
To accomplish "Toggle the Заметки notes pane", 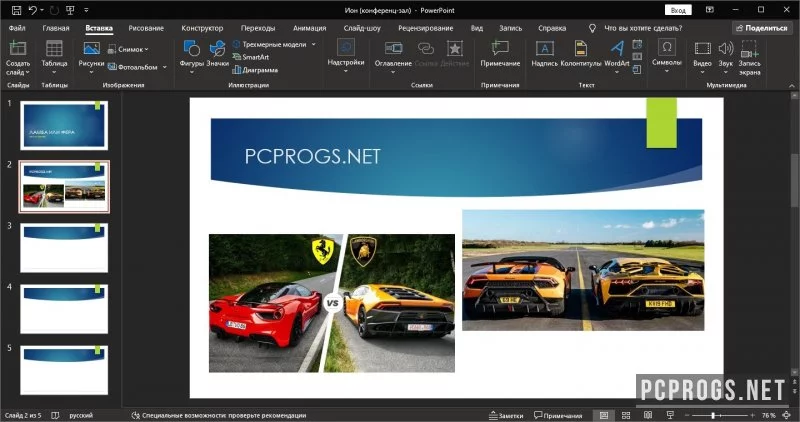I will (x=506, y=415).
